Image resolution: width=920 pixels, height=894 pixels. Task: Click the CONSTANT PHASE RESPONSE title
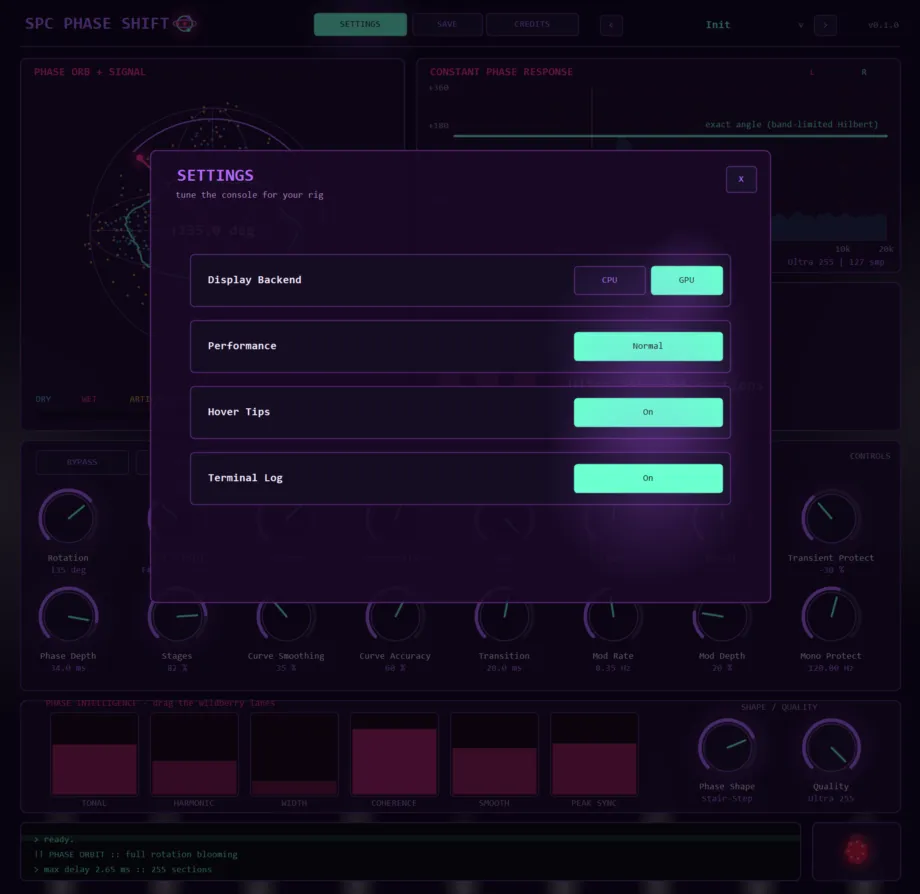tap(501, 72)
